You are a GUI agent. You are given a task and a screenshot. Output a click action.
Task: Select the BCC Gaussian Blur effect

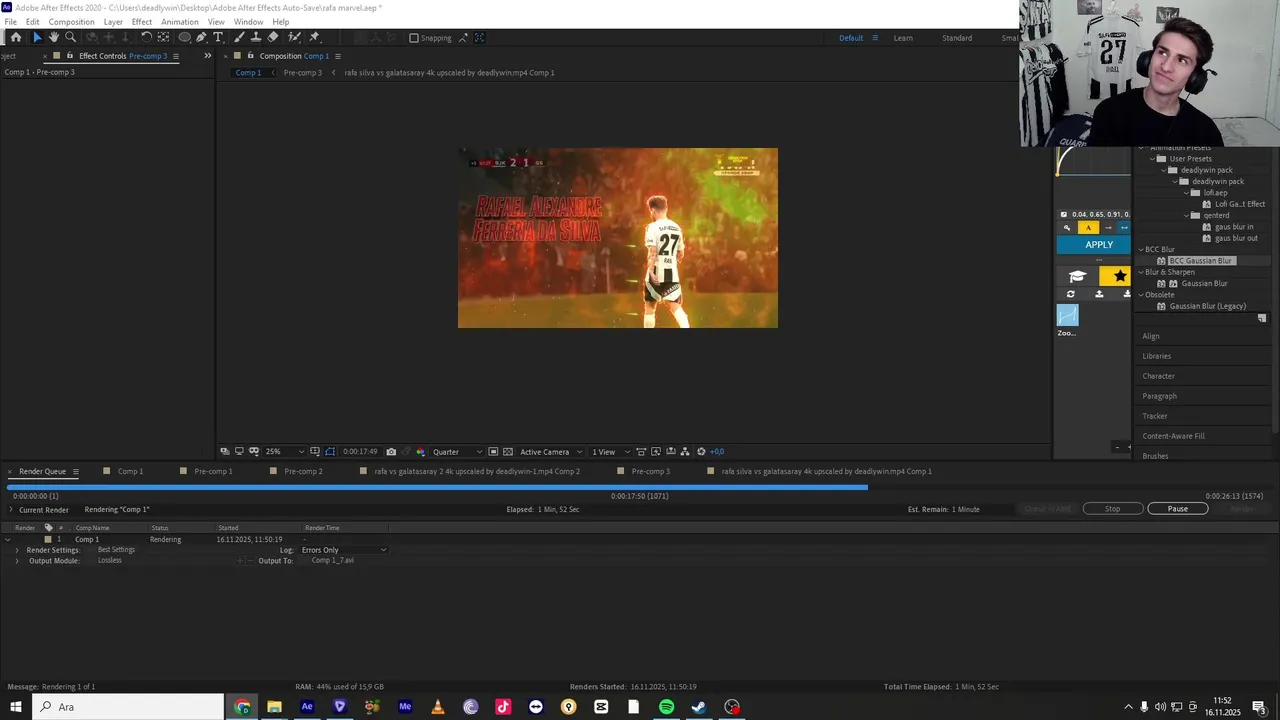pos(1201,261)
